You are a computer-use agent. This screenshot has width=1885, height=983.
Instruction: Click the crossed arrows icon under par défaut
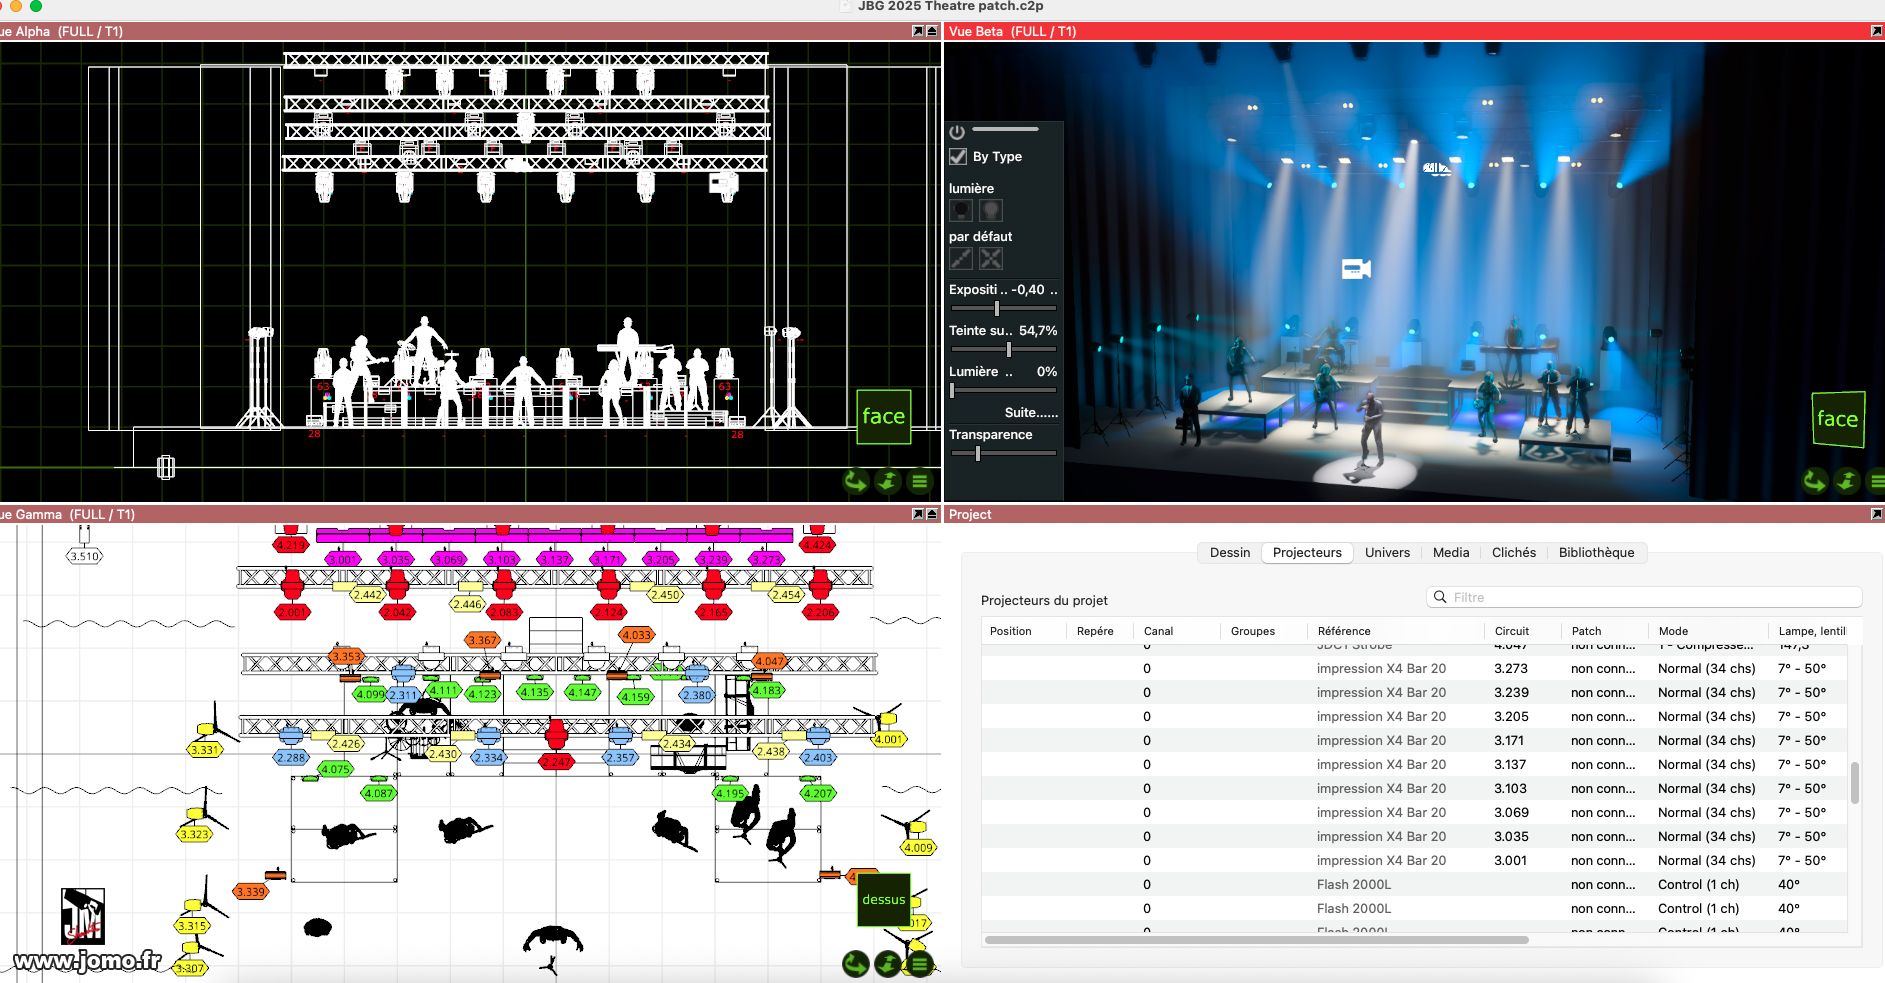click(x=991, y=259)
